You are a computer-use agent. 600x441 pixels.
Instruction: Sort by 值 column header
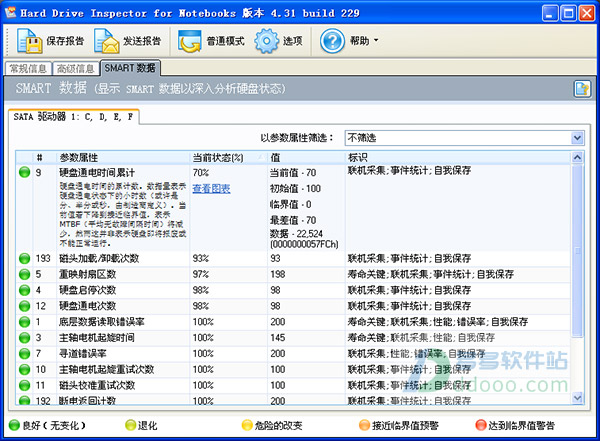307,157
